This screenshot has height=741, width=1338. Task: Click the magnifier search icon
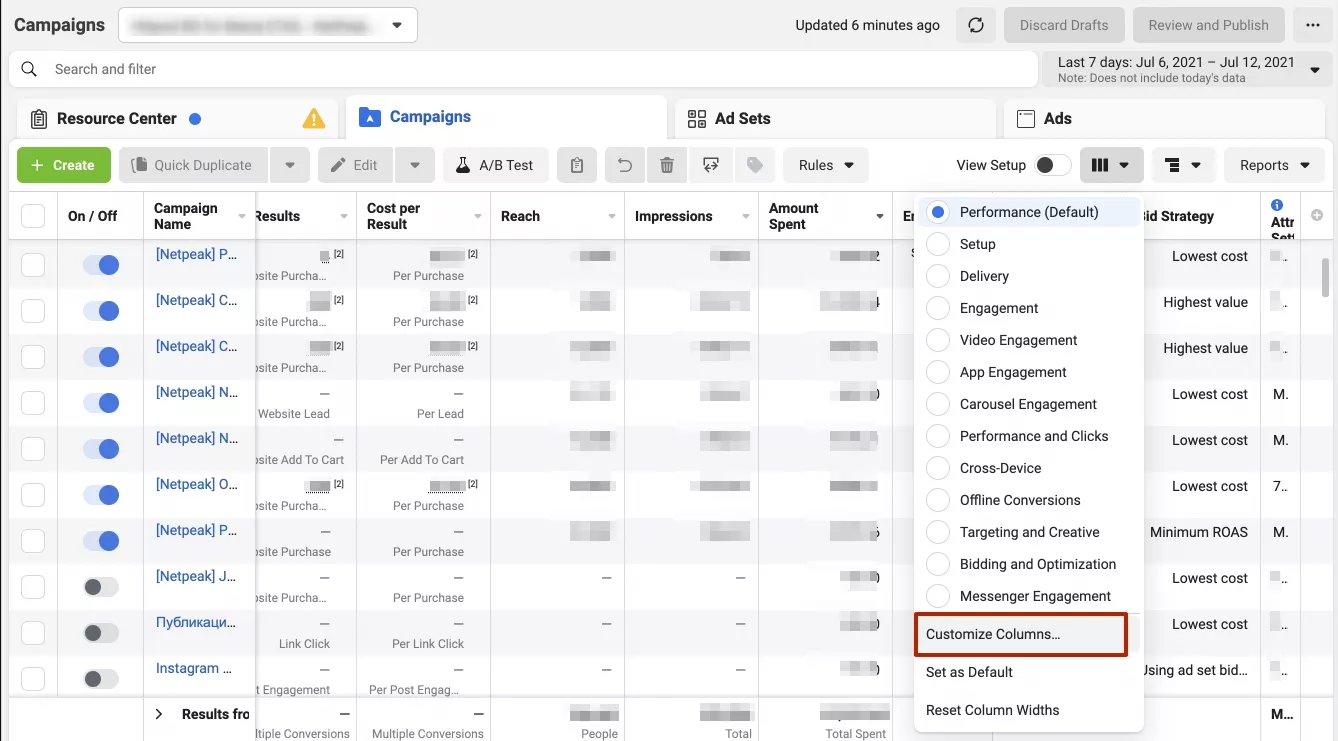click(30, 69)
